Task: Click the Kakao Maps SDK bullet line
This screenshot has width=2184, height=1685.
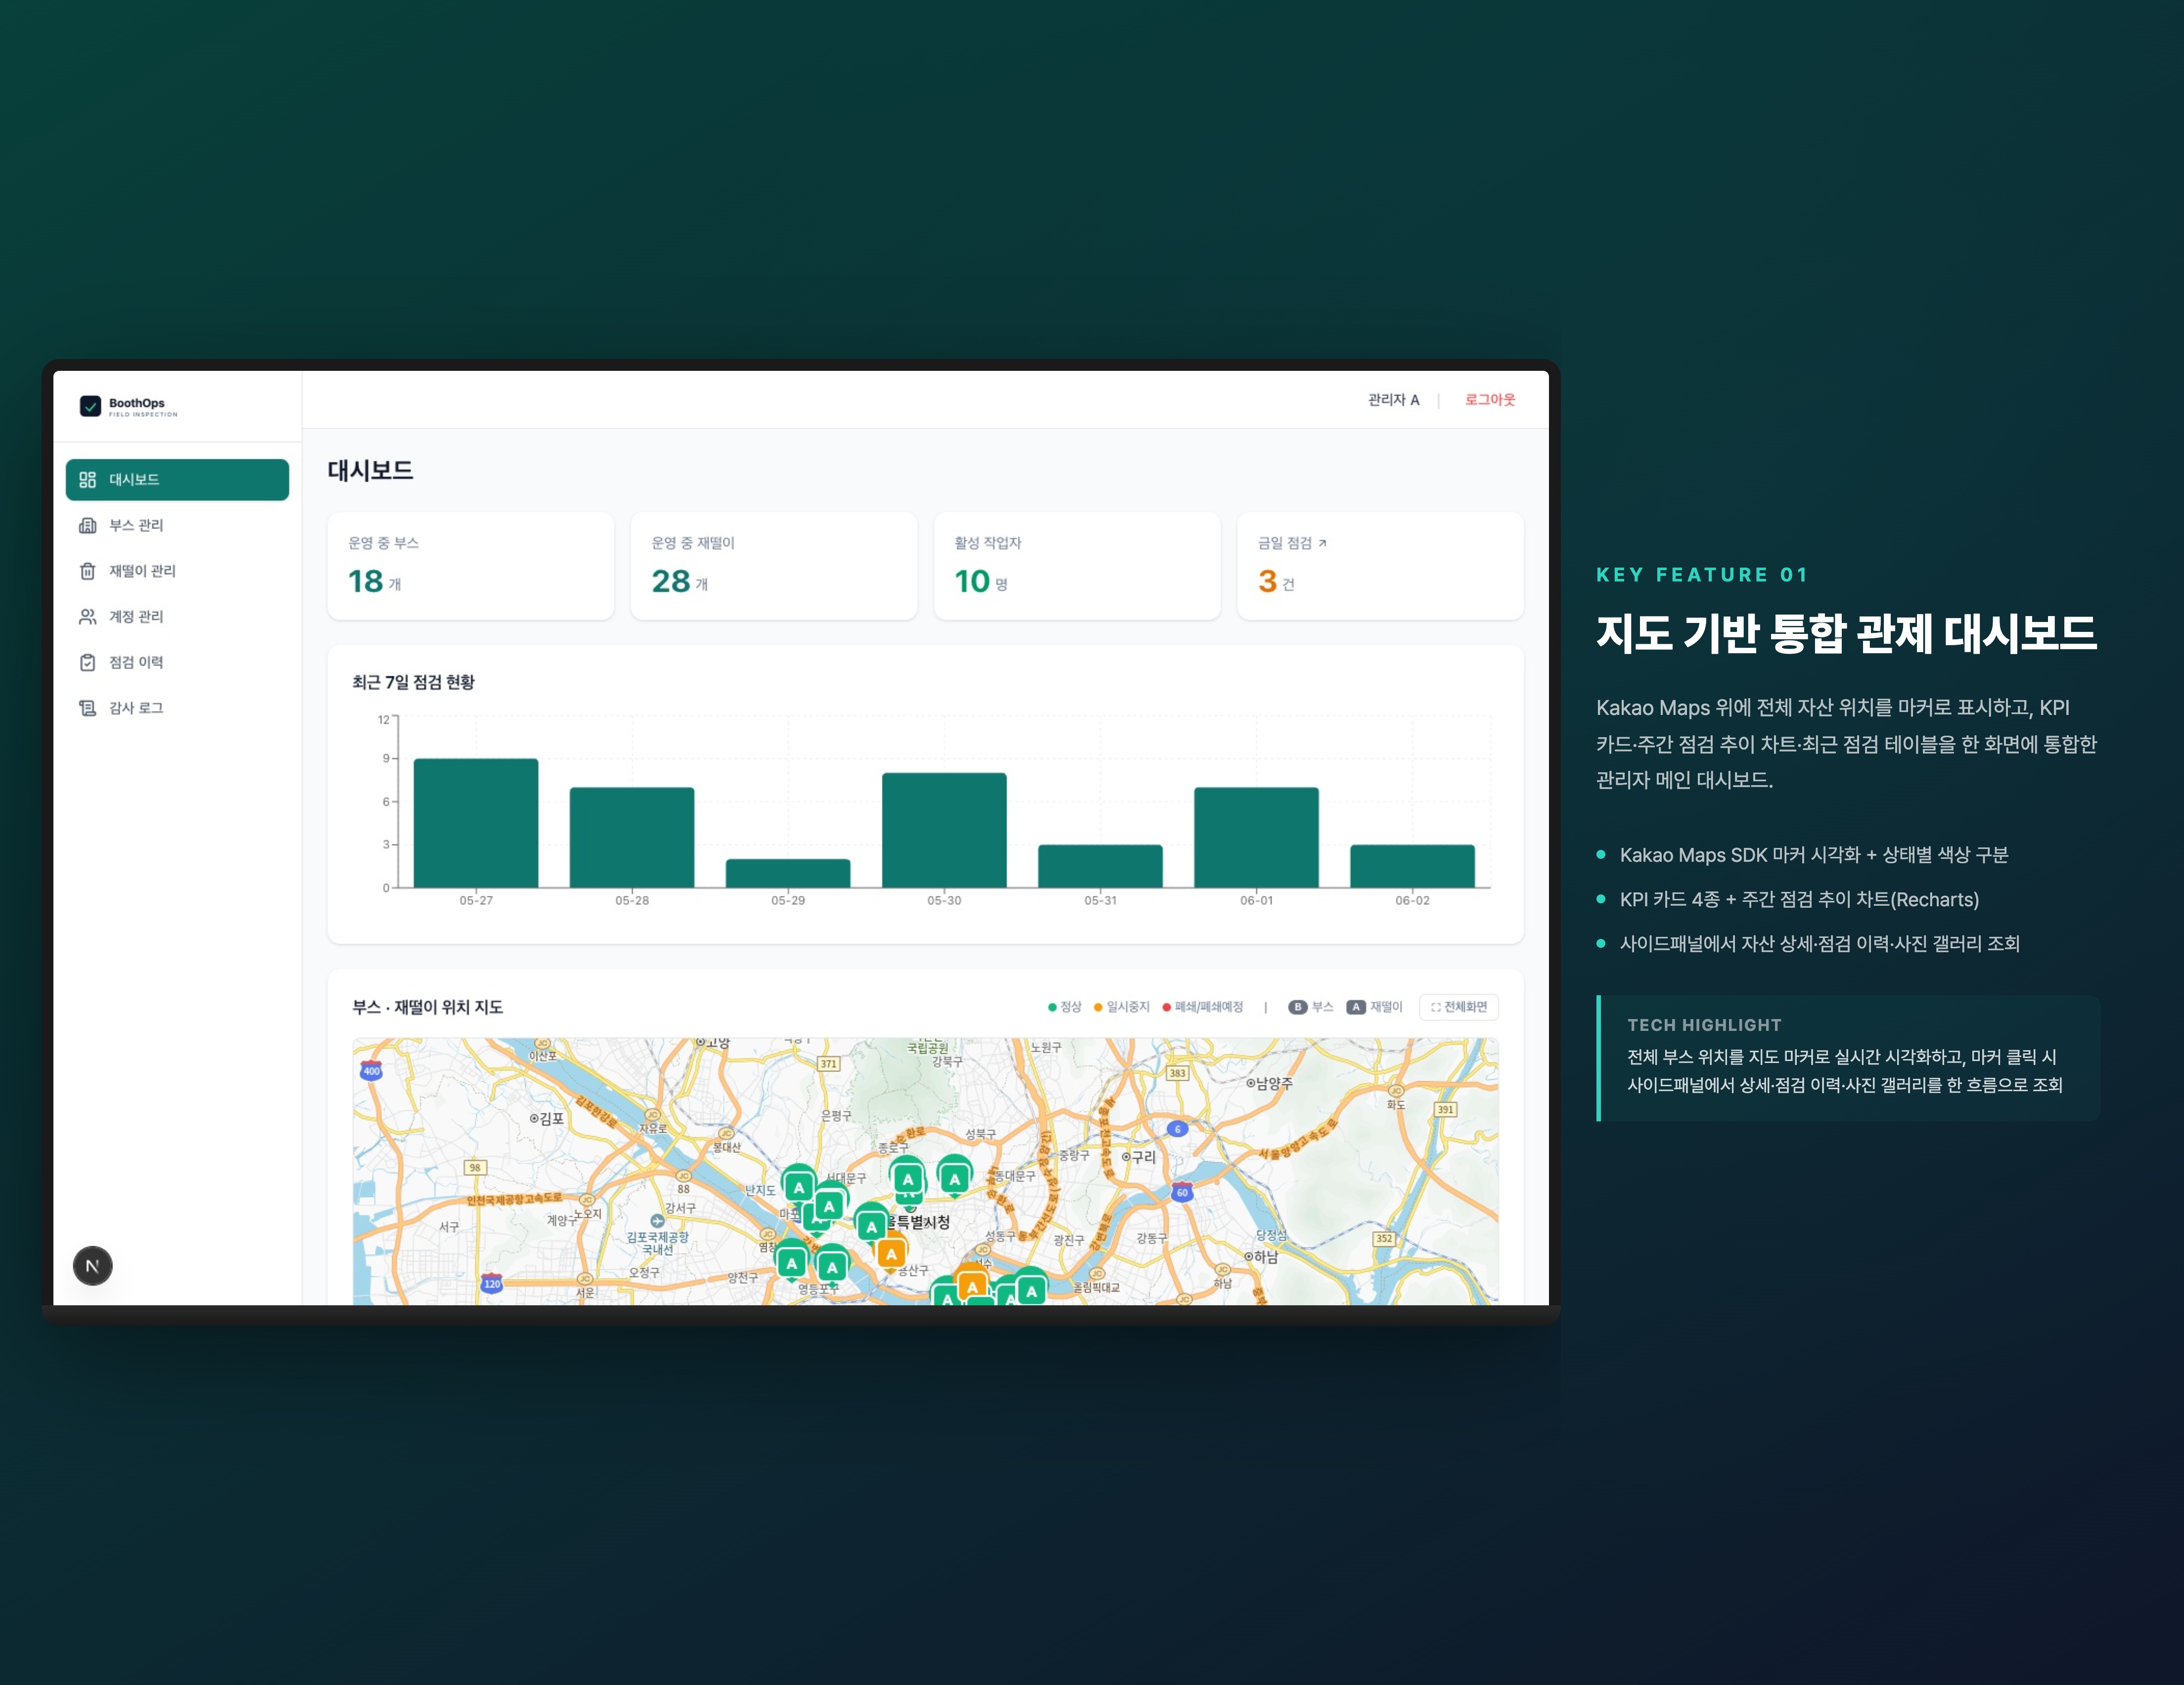Action: 1813,855
